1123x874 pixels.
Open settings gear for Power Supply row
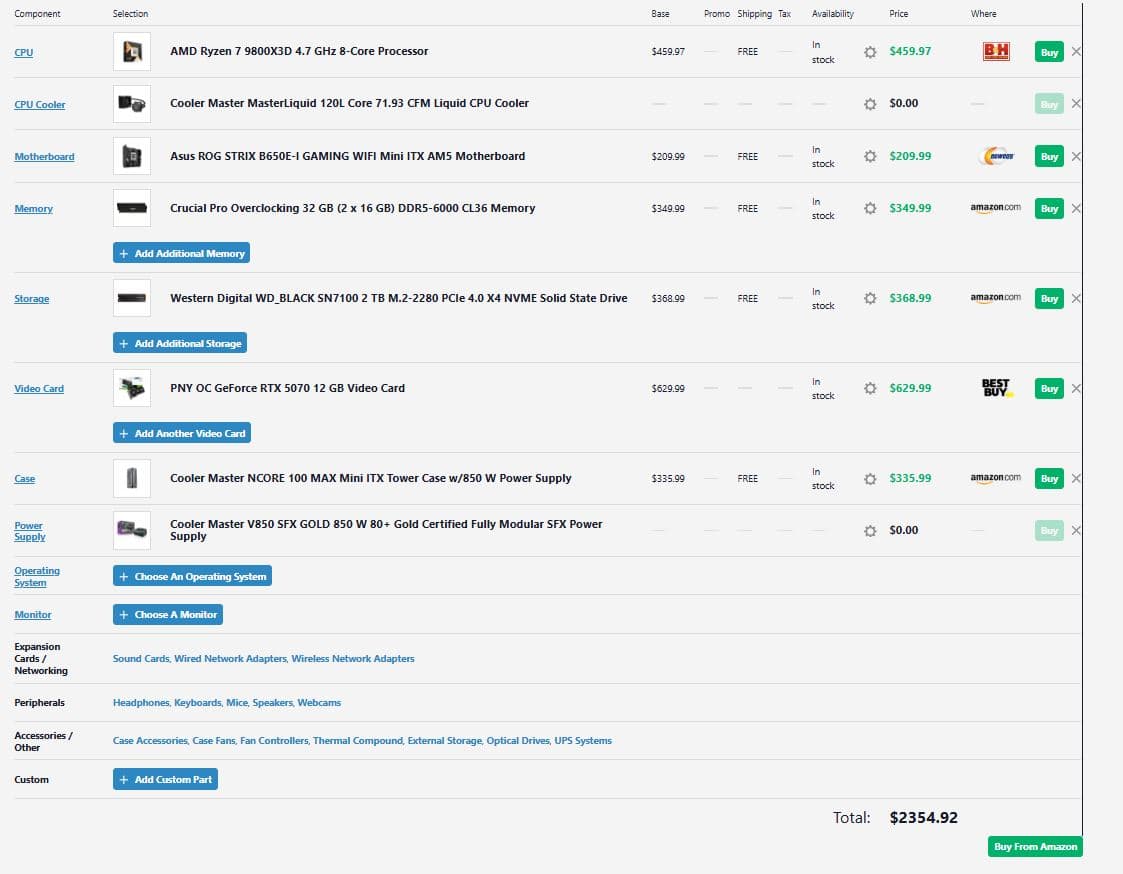tap(870, 531)
